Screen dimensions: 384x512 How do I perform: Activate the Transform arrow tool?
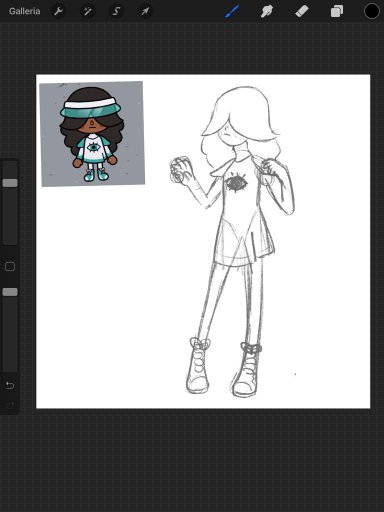point(145,11)
